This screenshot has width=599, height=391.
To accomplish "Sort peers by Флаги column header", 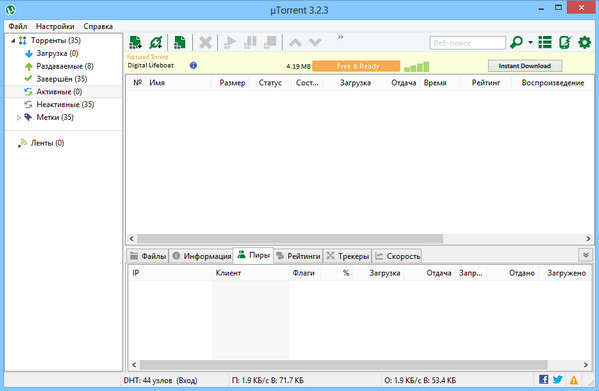I will [303, 273].
